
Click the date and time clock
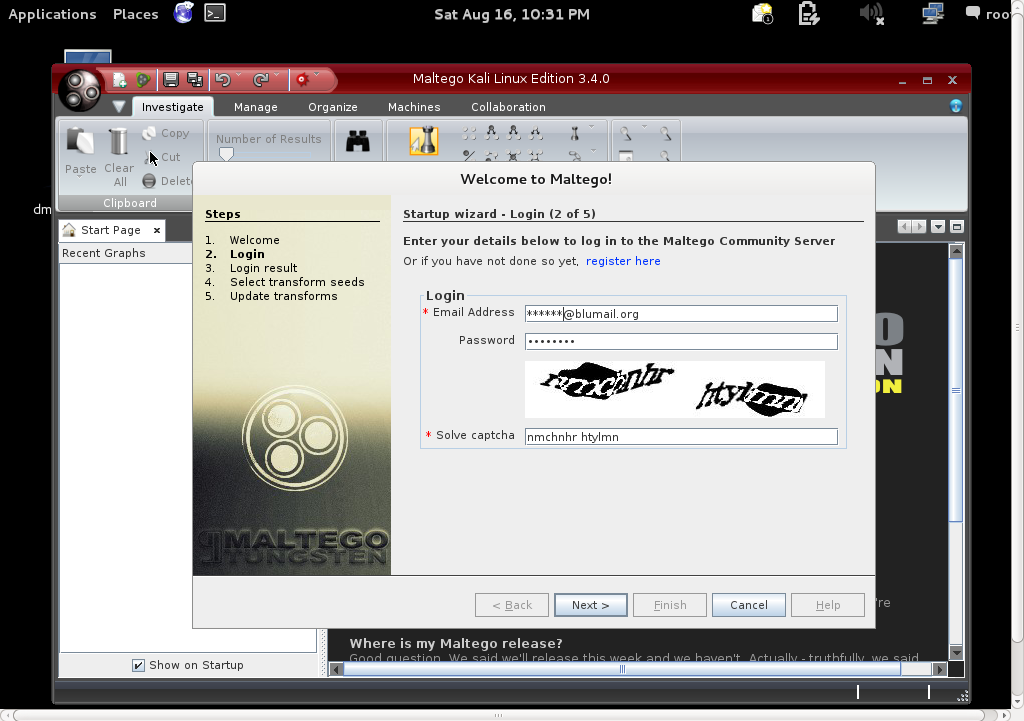[x=511, y=14]
